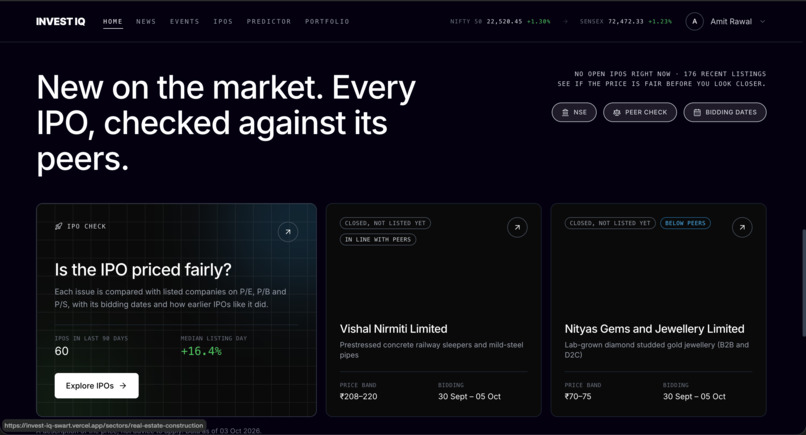Image resolution: width=806 pixels, height=435 pixels.
Task: Click the SENSEX ticker value
Action: pyautogui.click(x=626, y=22)
